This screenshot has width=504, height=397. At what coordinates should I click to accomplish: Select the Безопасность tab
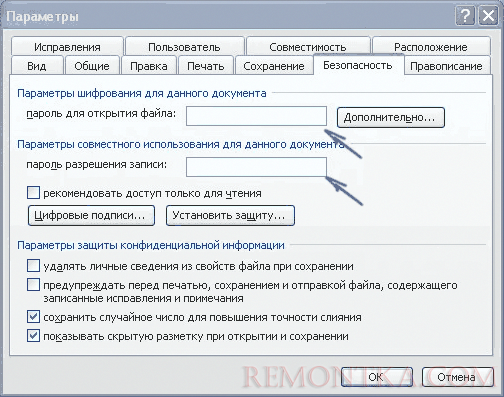pos(358,65)
